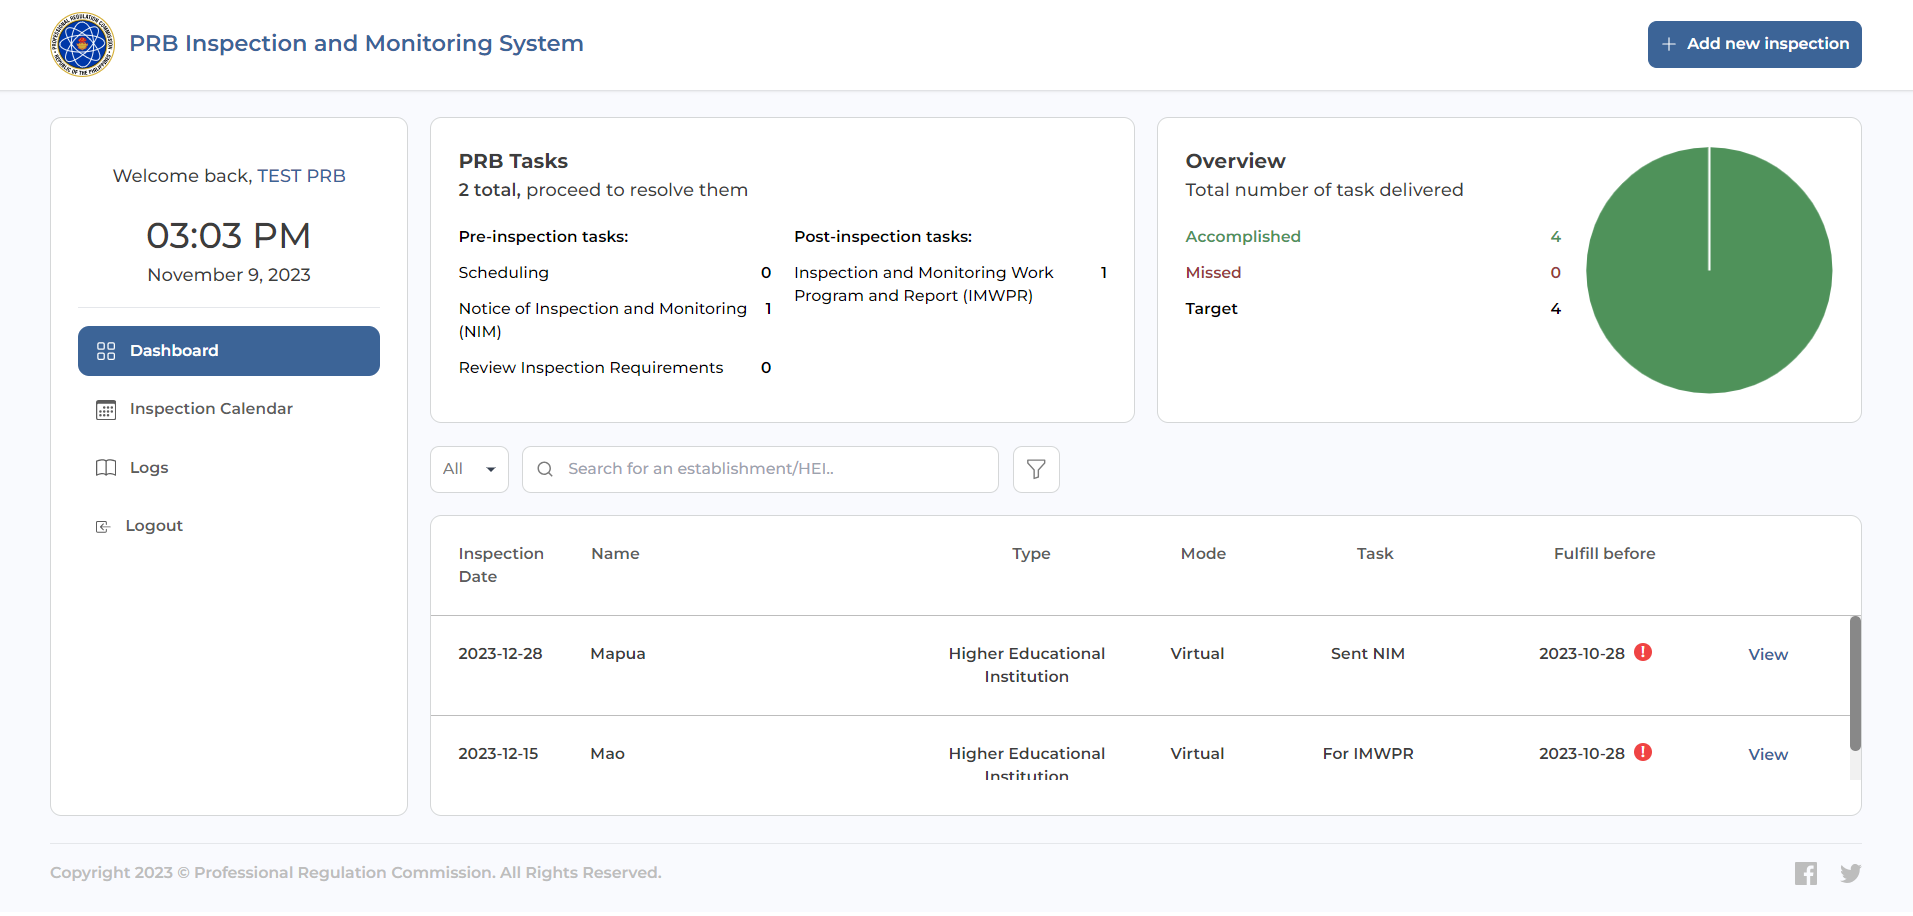View the Mao inspection details
The width and height of the screenshot is (1913, 916).
click(x=1767, y=755)
